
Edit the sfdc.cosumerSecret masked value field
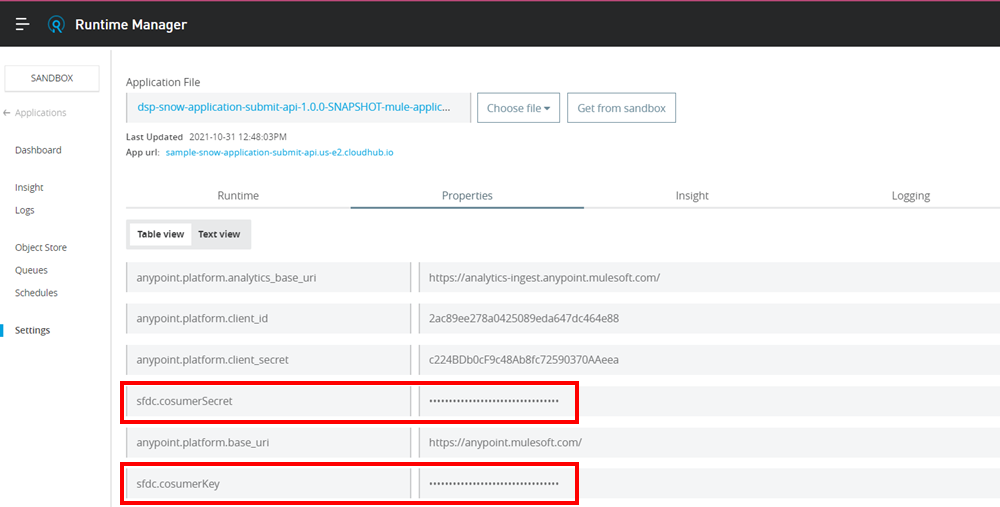(495, 401)
